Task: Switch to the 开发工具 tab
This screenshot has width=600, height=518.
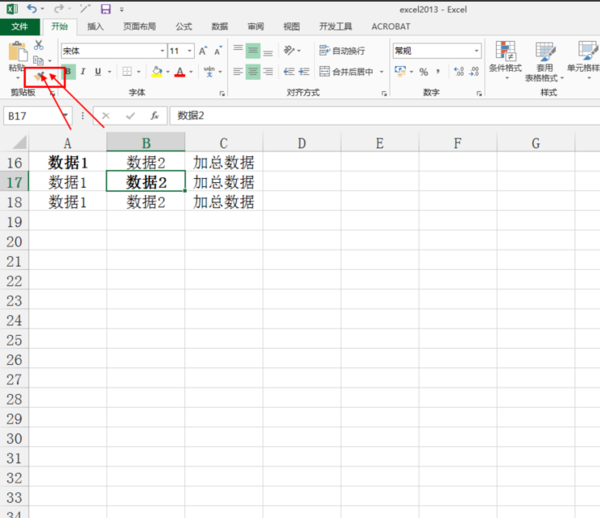Action: (x=336, y=26)
